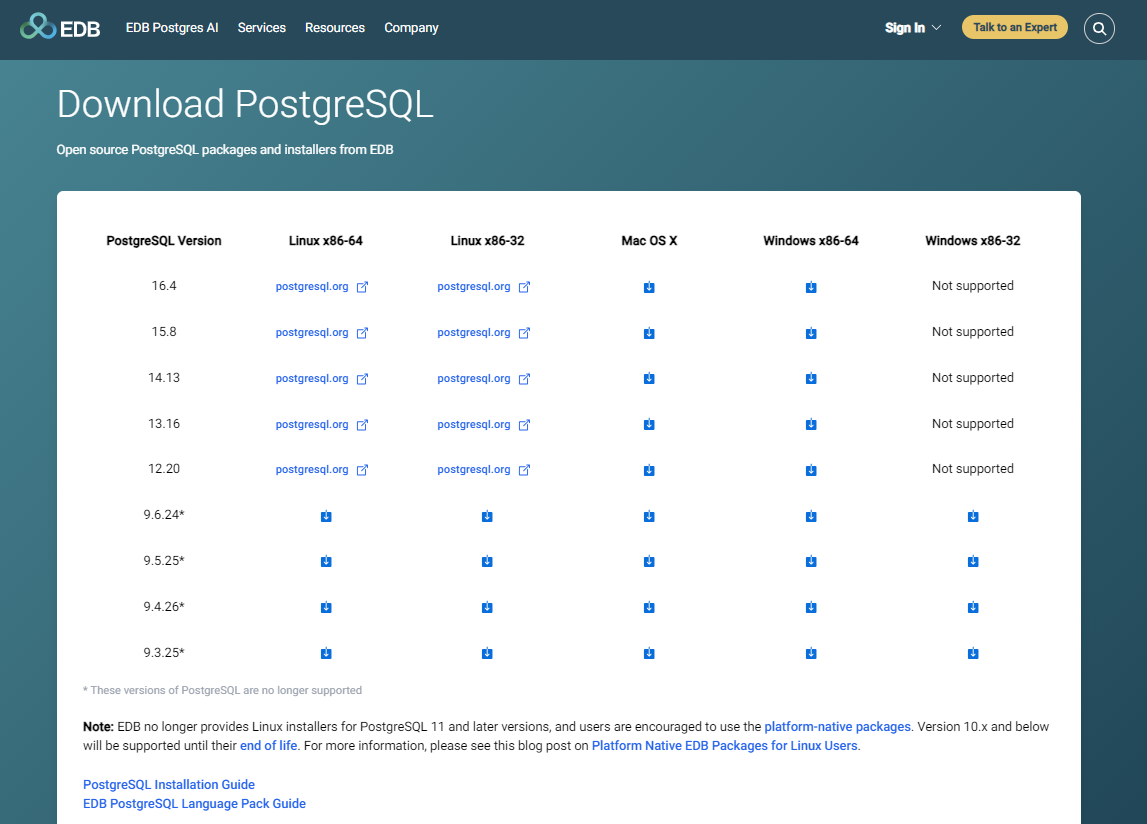
Task: Download PostgreSQL 16.4 for Windows x86-64
Action: 811,287
